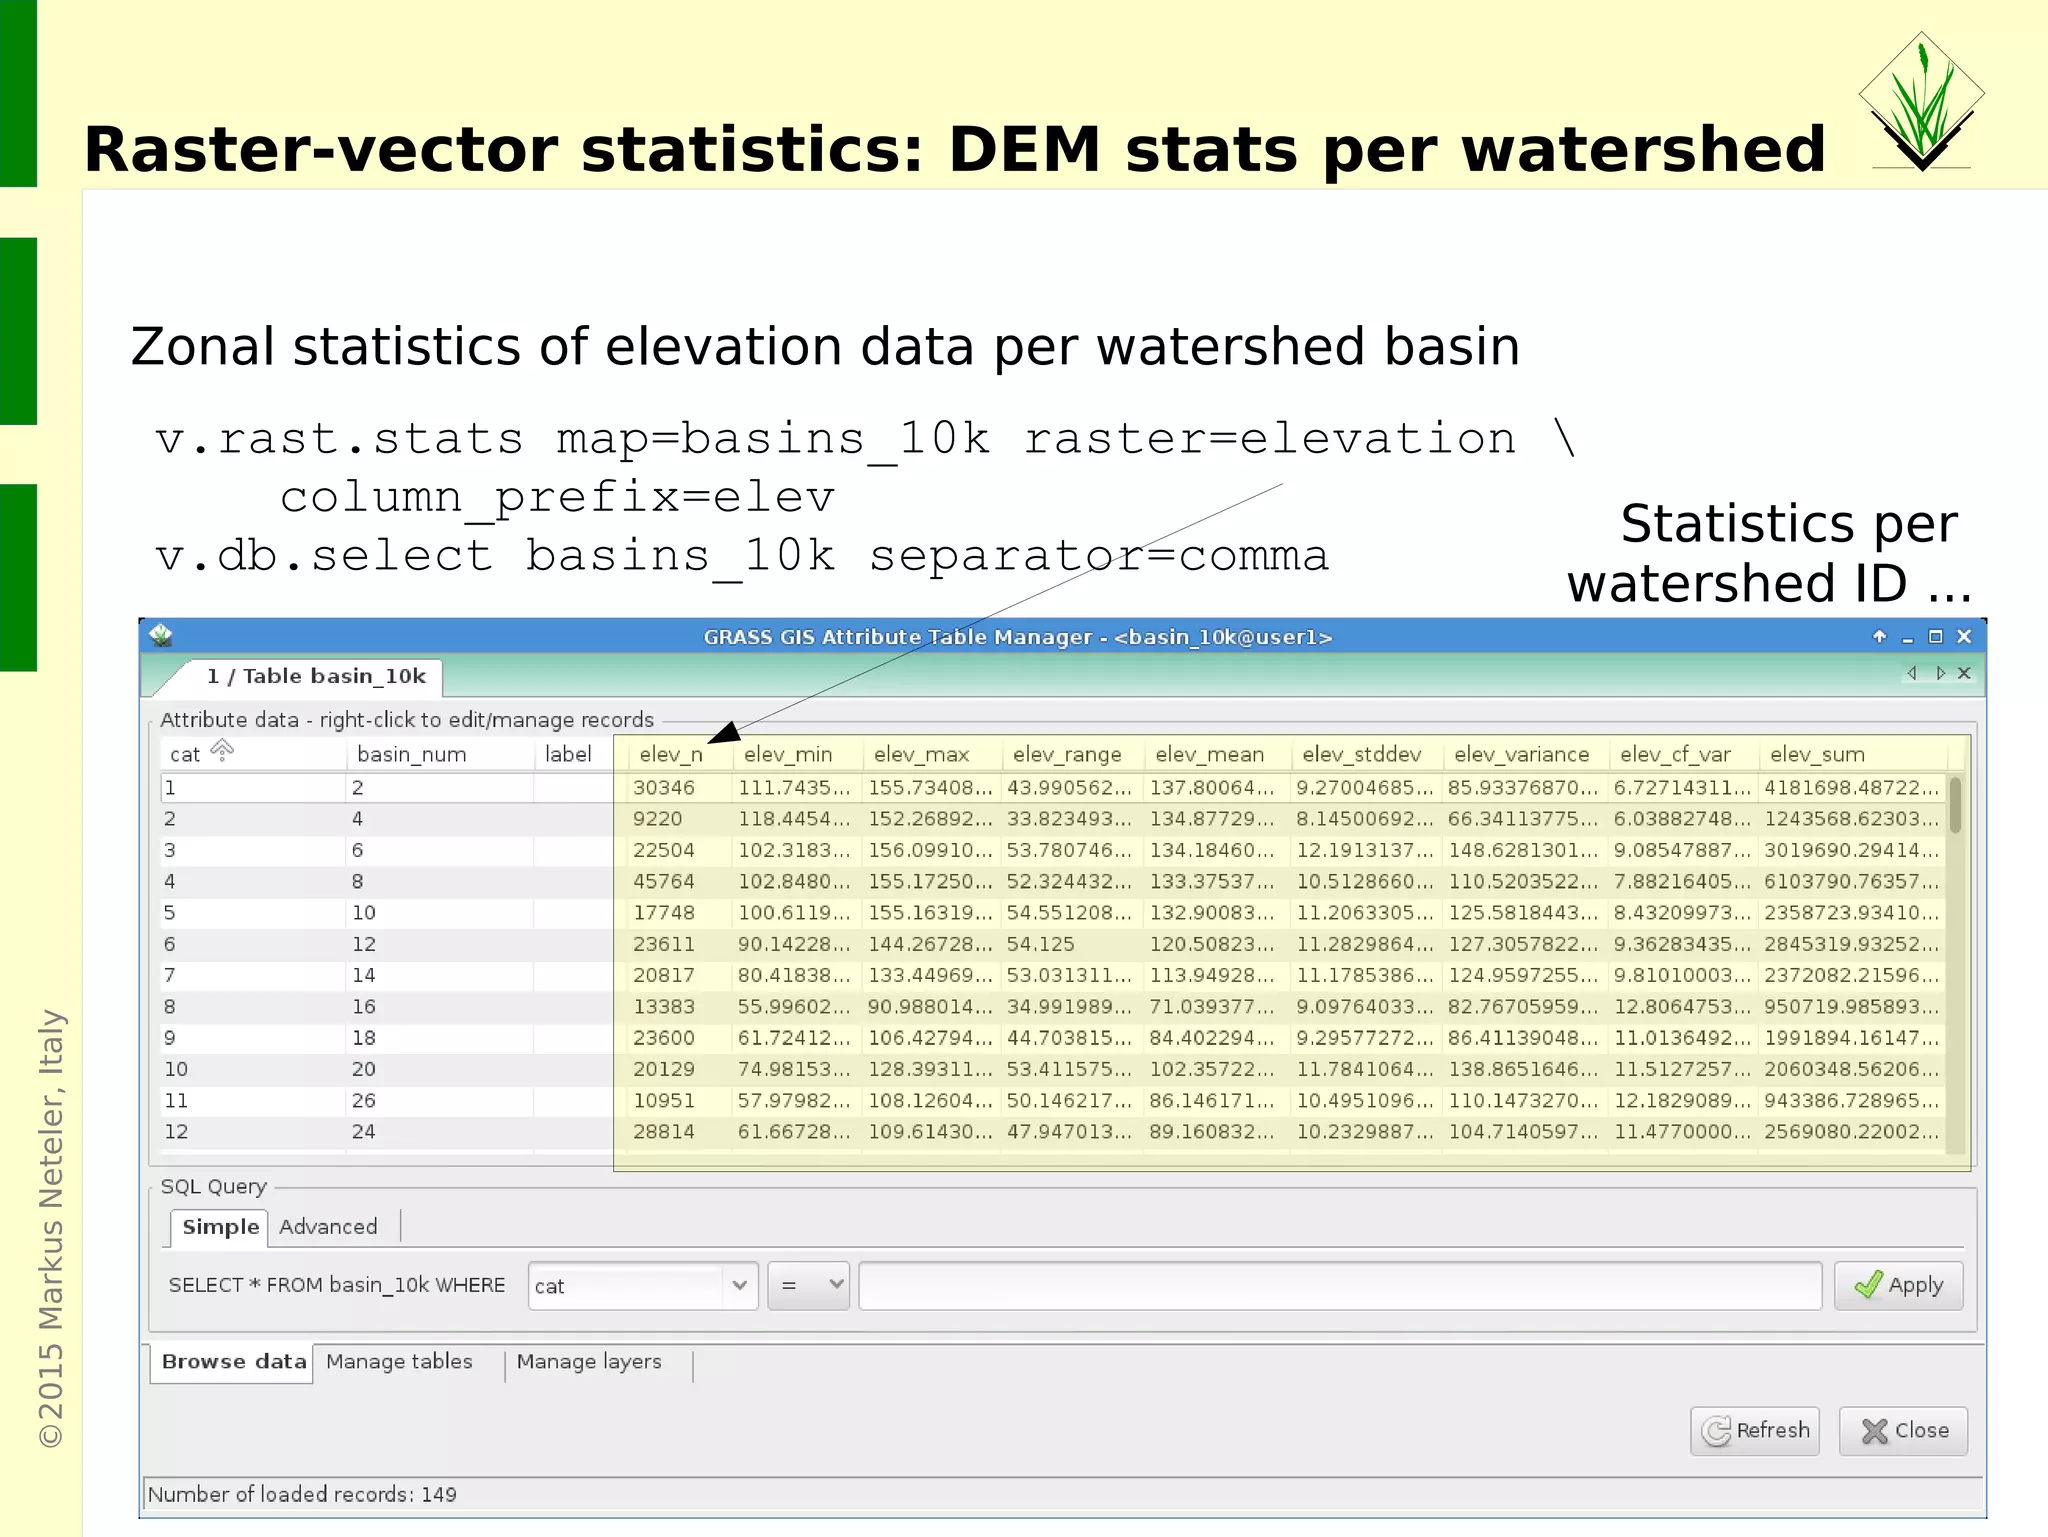Click the elev_variance column header
The image size is (2048, 1537).
[x=1525, y=754]
